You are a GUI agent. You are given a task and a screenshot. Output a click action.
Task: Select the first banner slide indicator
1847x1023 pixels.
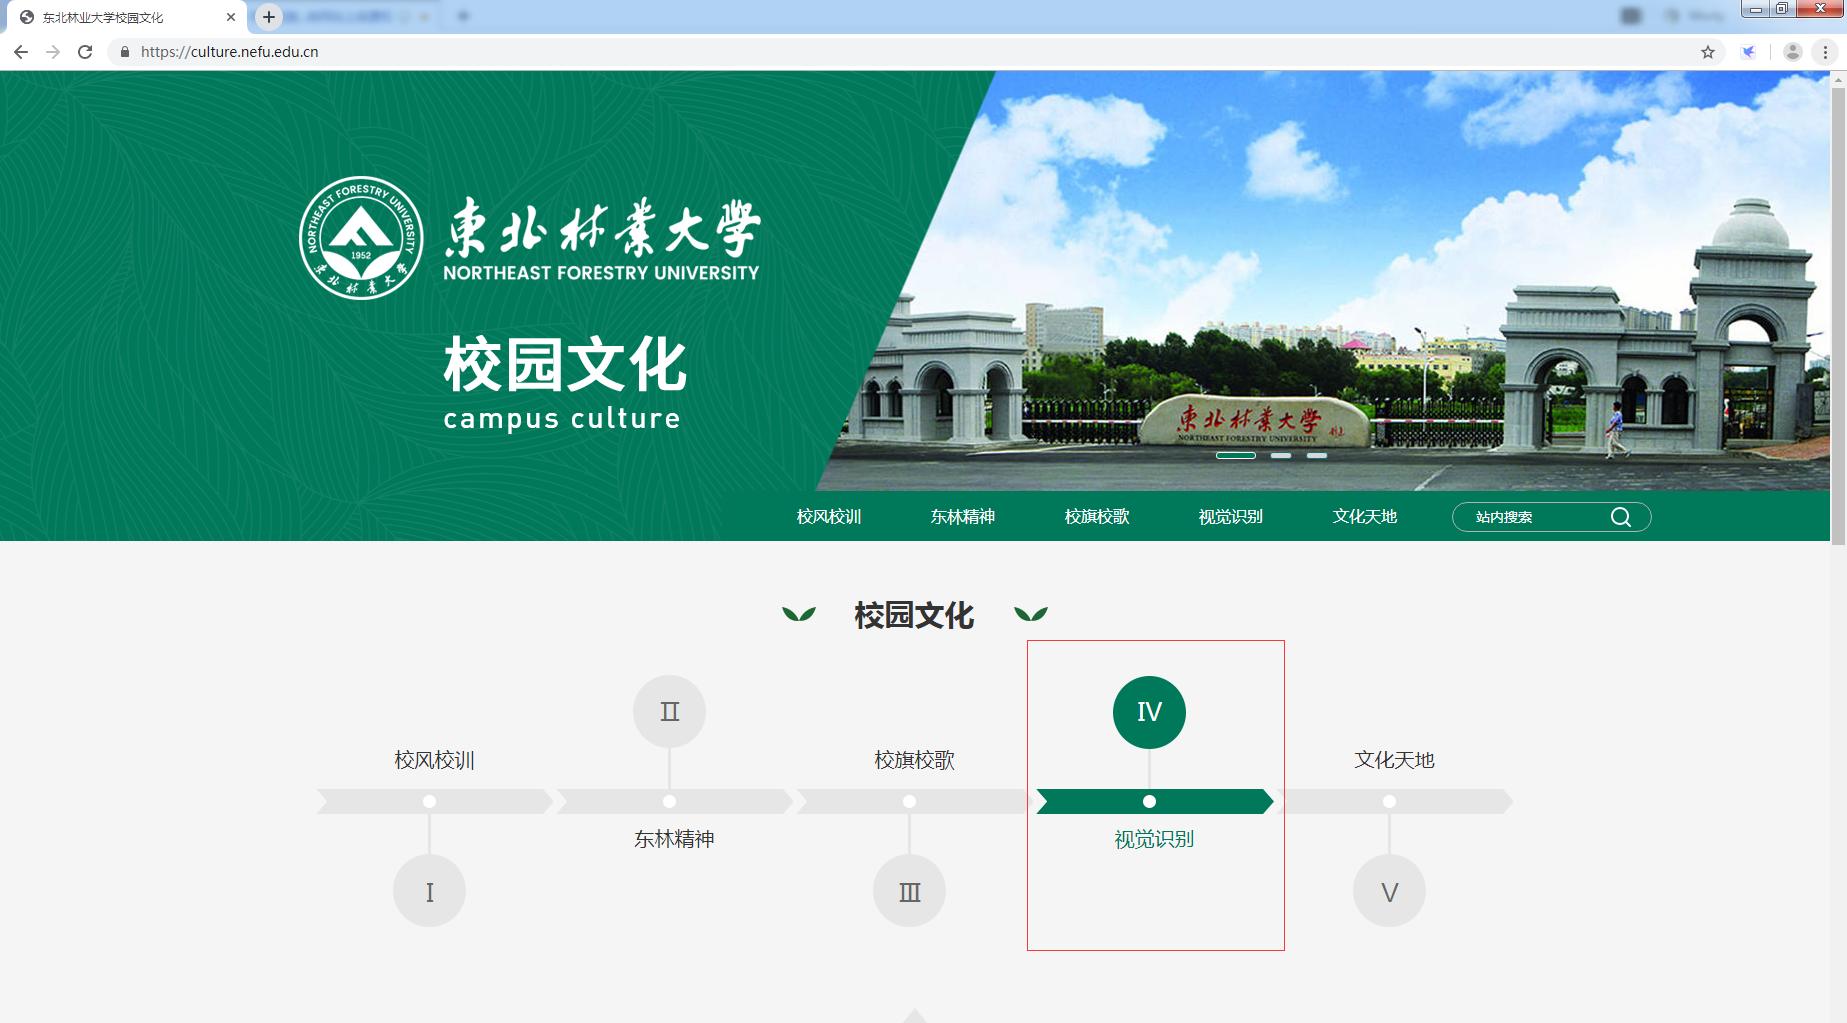(1235, 455)
